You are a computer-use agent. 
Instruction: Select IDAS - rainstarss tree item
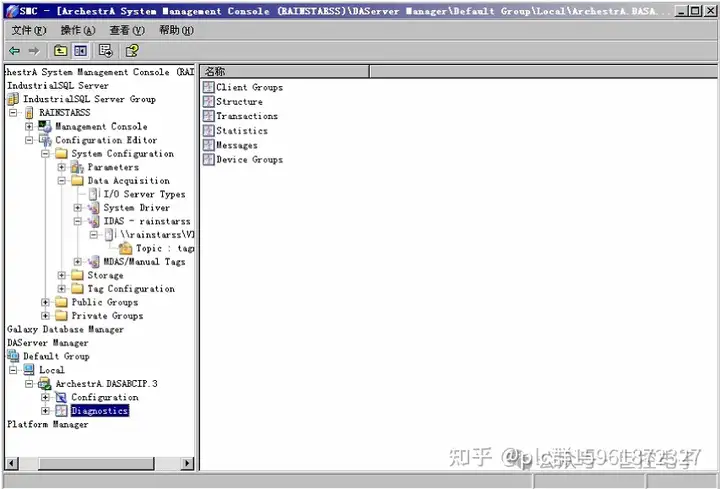(147, 221)
